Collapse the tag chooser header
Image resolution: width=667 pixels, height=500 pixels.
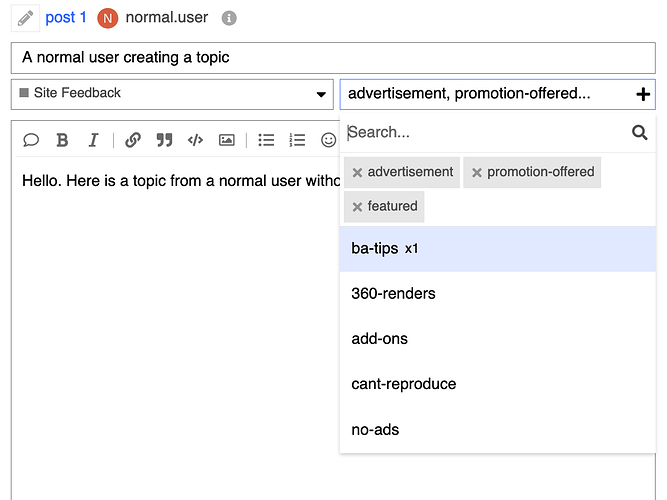[x=497, y=94]
